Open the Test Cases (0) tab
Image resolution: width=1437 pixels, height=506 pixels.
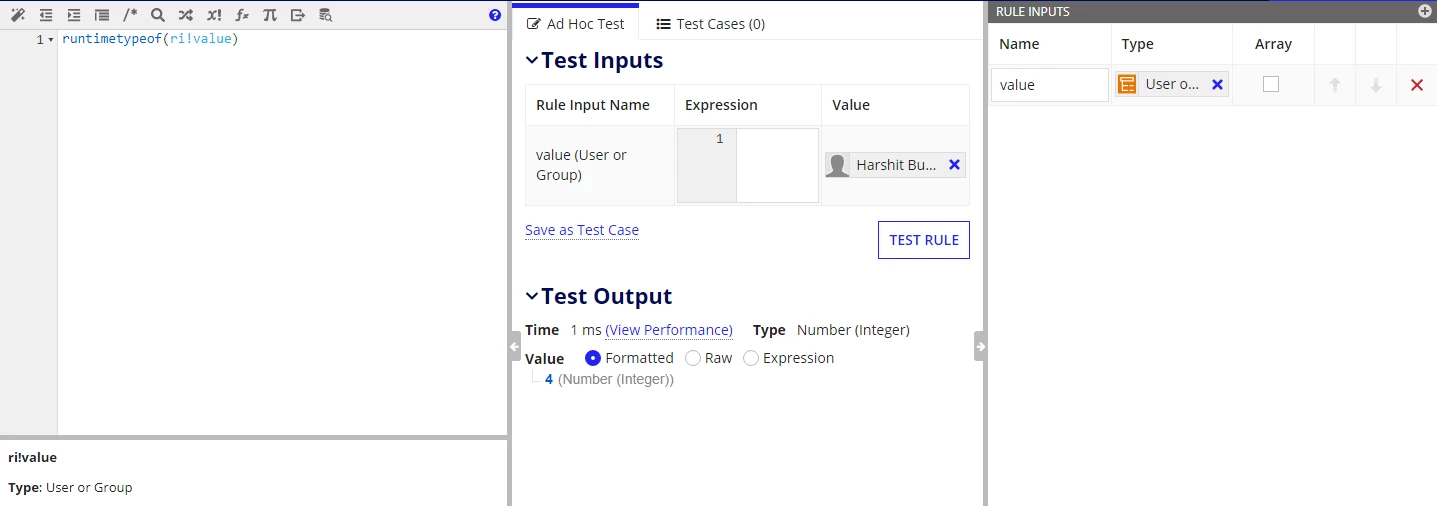click(x=711, y=24)
